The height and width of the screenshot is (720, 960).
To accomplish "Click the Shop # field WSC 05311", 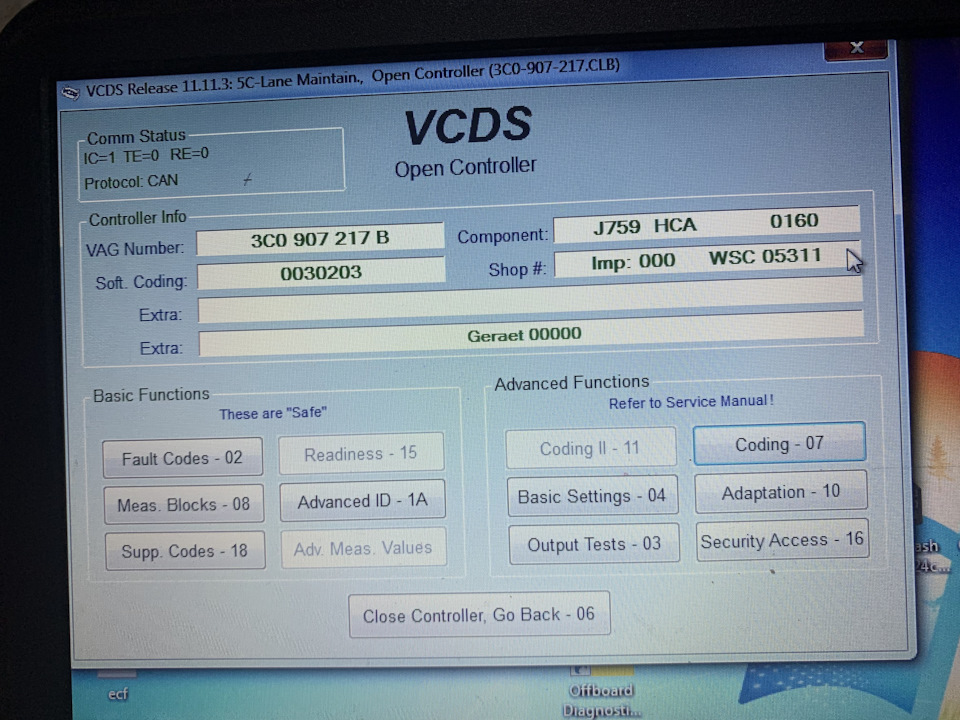I will pyautogui.click(x=707, y=259).
